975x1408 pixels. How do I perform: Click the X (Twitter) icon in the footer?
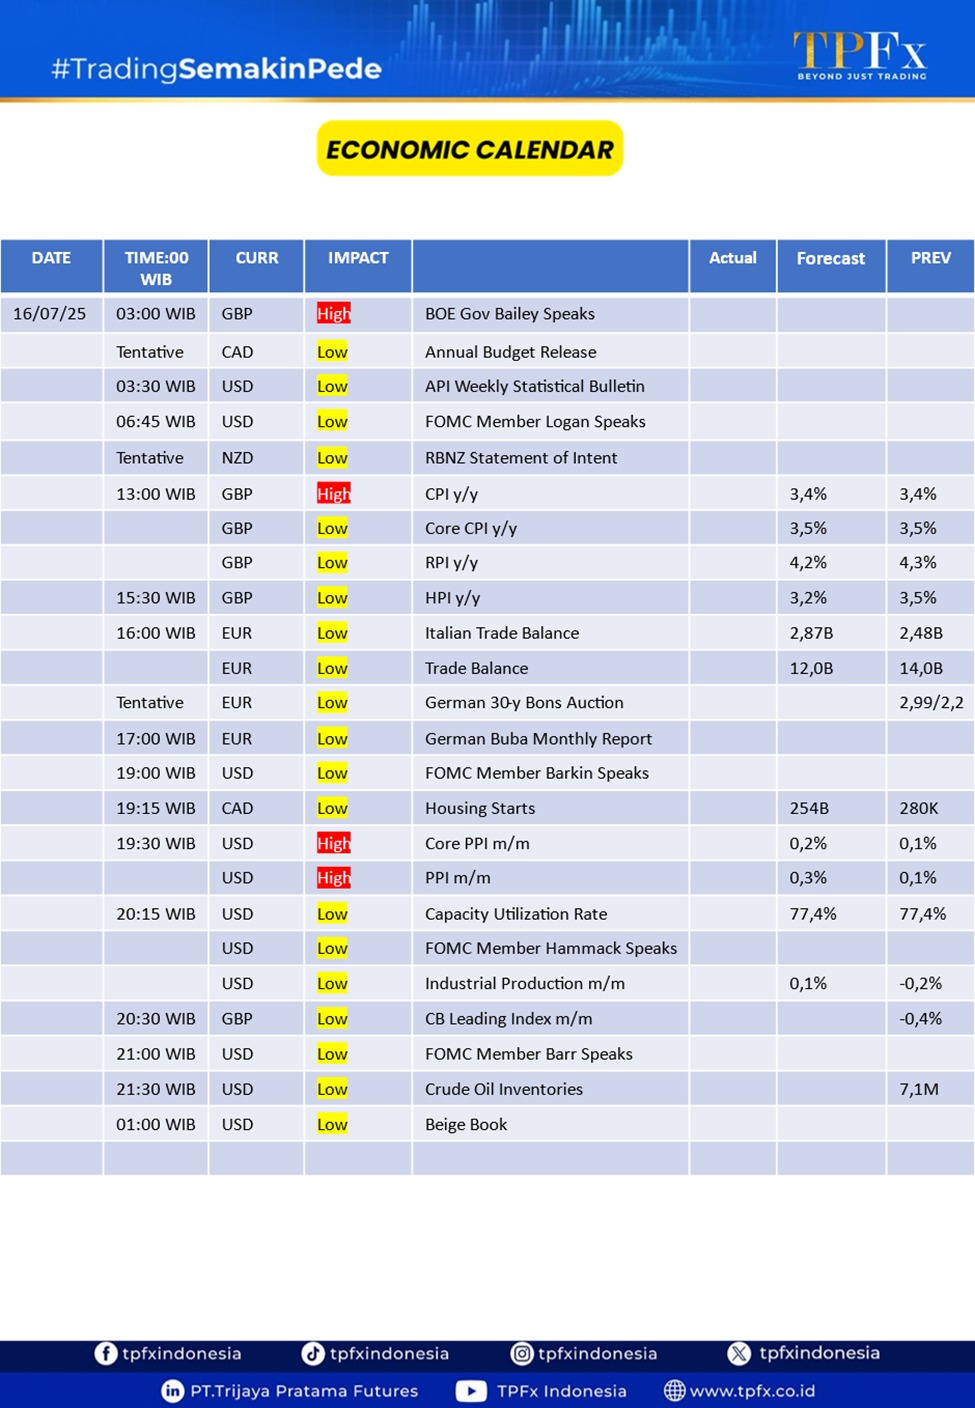pos(739,1353)
